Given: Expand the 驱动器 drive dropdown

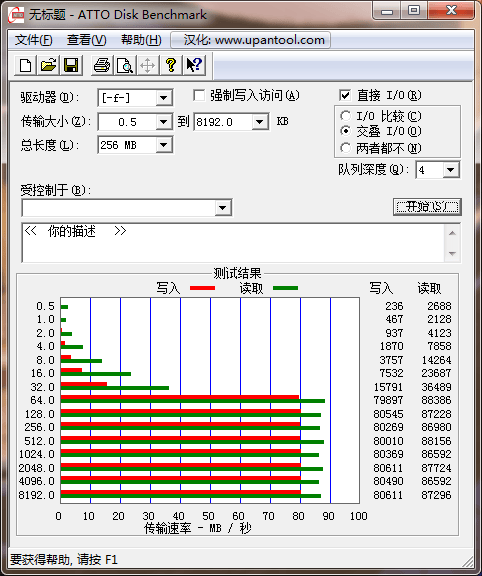Looking at the screenshot, I should point(163,98).
